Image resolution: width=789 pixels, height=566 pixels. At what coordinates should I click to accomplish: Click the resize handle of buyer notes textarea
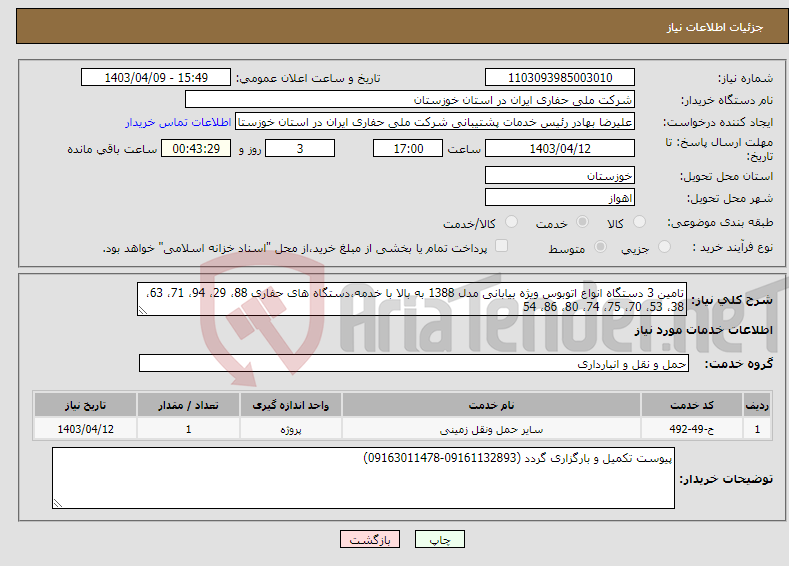[x=58, y=503]
